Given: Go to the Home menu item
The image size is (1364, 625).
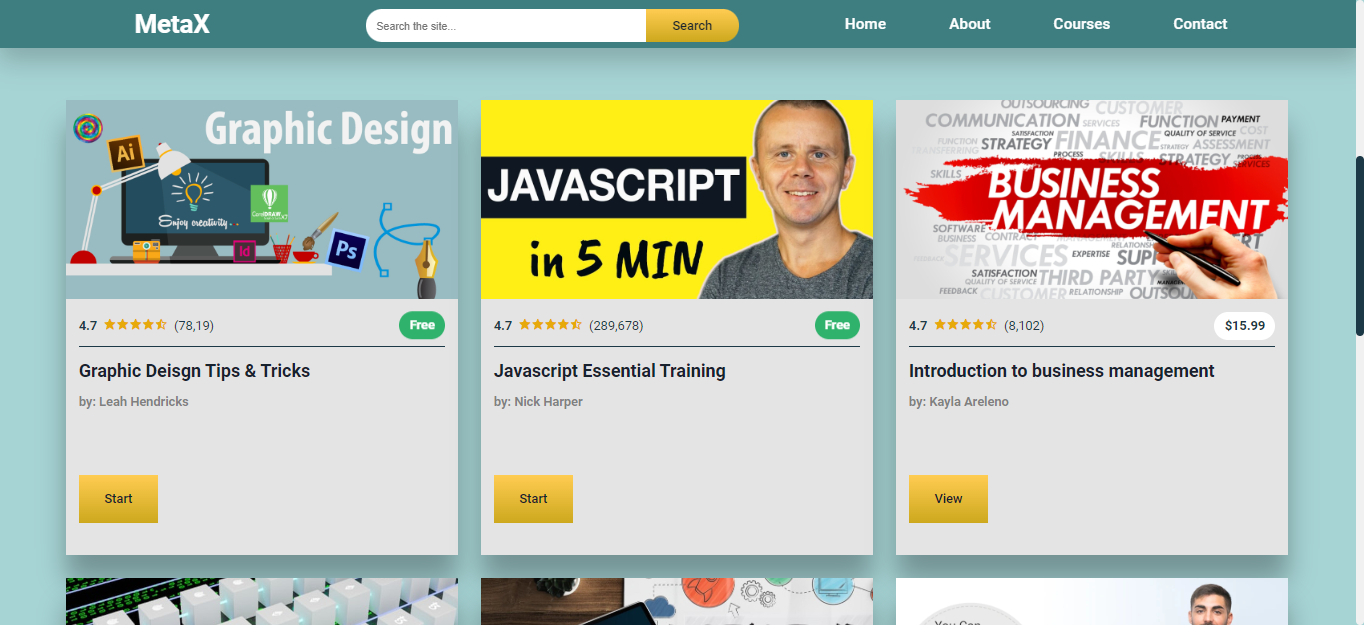Looking at the screenshot, I should (x=865, y=23).
